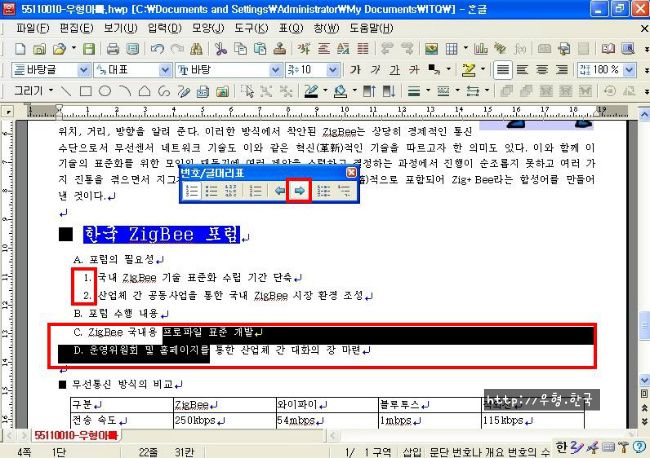This screenshot has width=650, height=458.
Task: Apply paragraph numbering in the 번호/글머리표 palette
Action: click(x=192, y=191)
